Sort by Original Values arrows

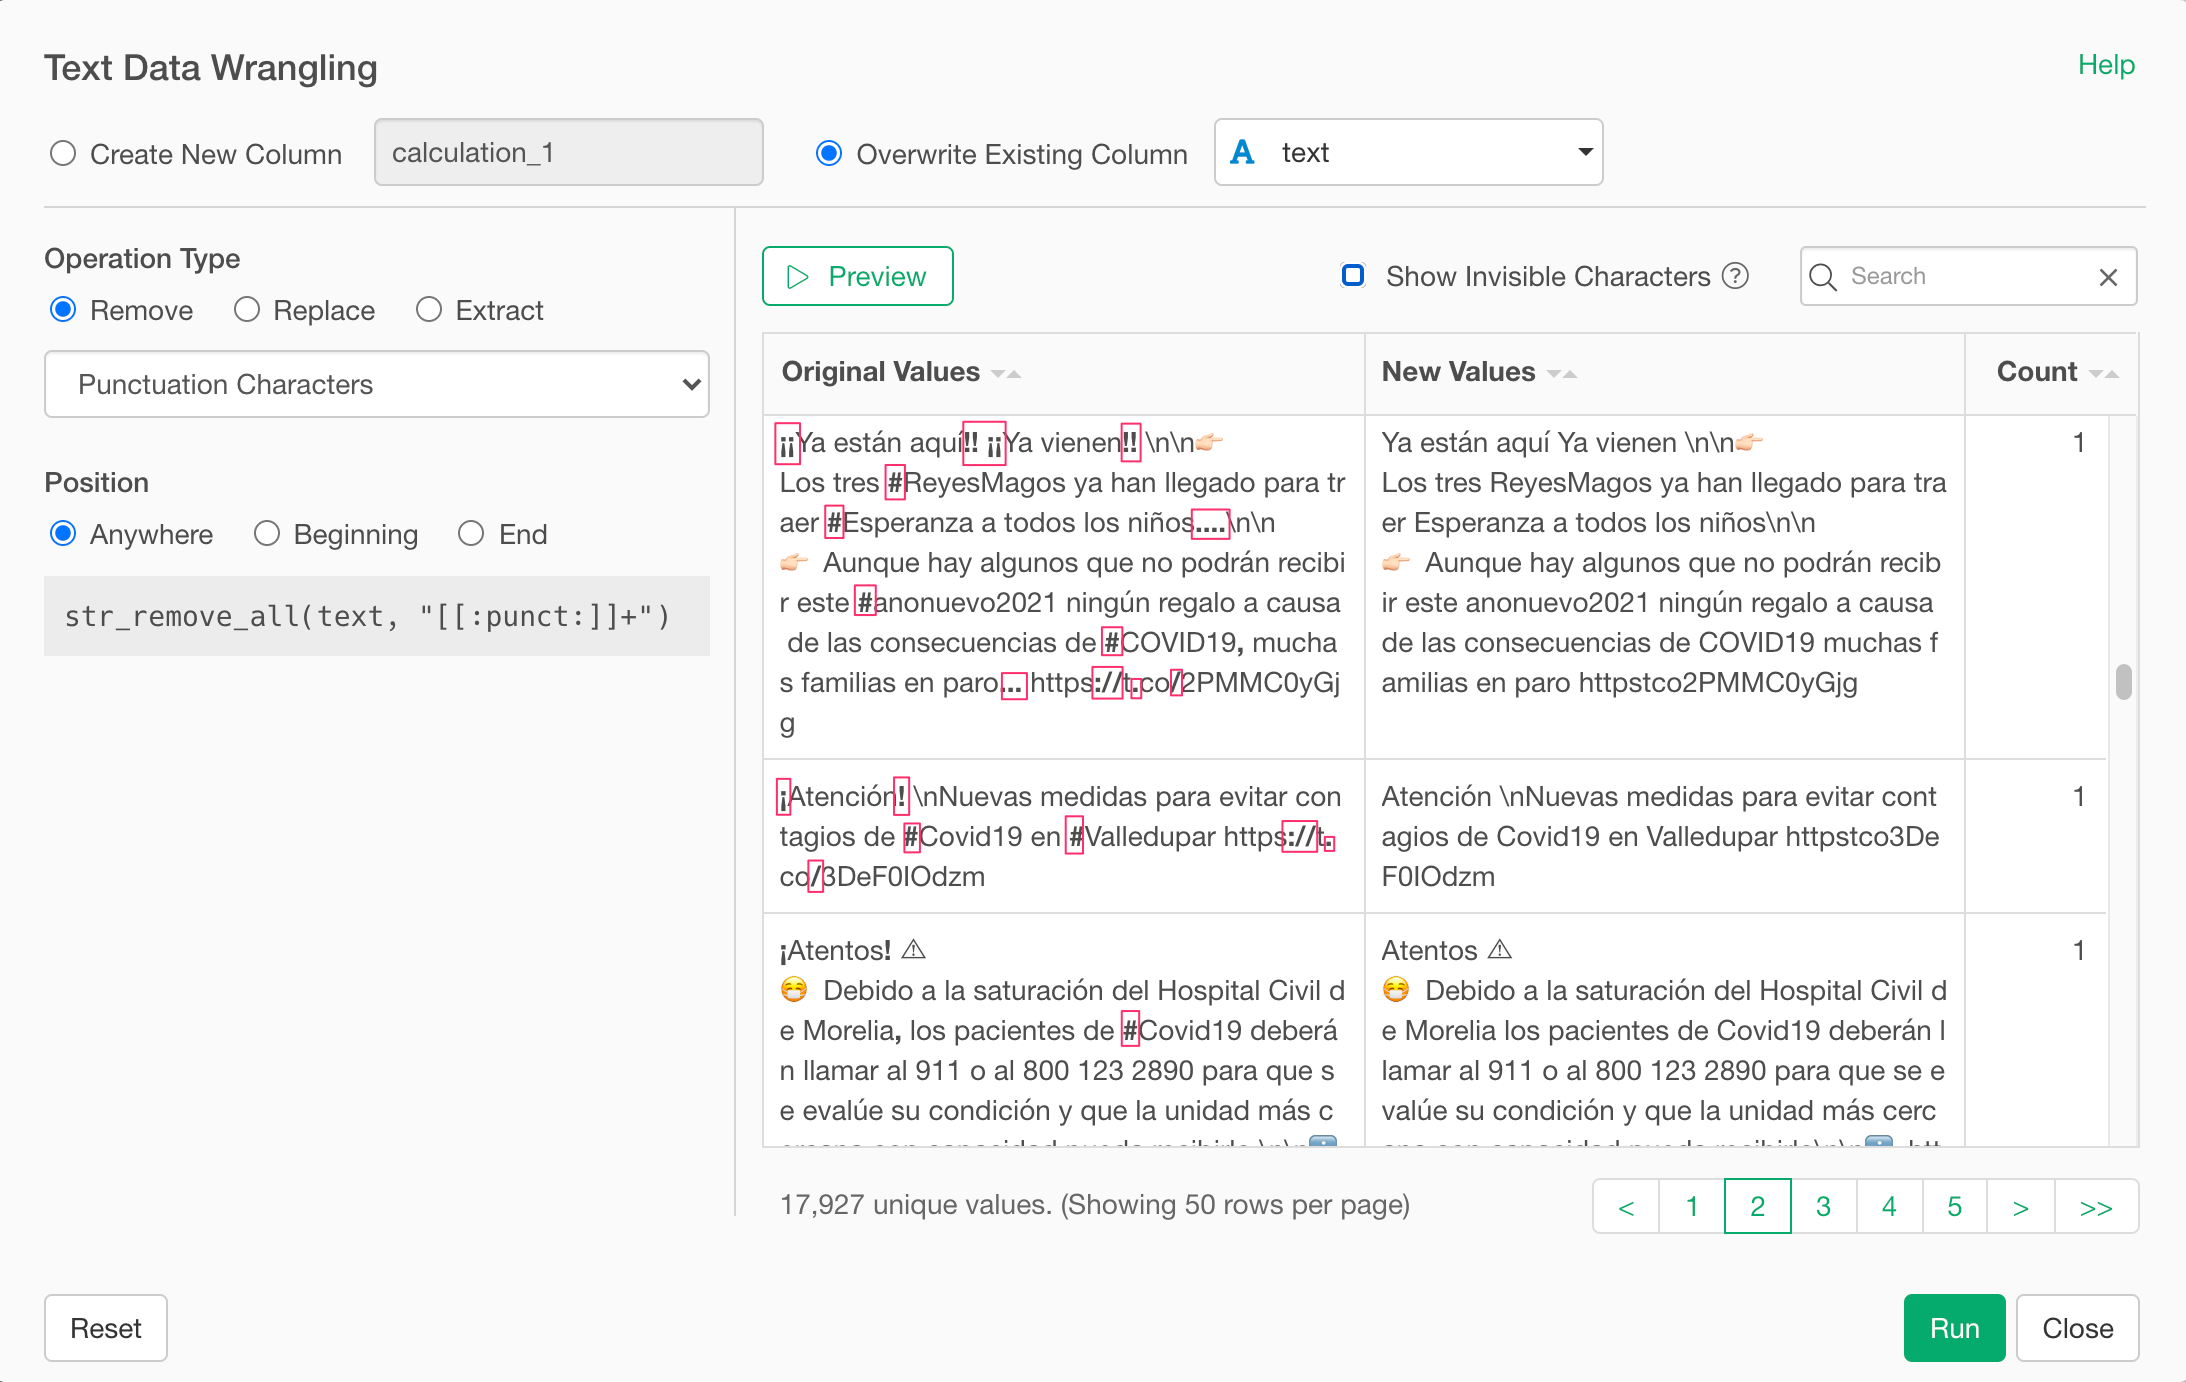coord(1005,373)
